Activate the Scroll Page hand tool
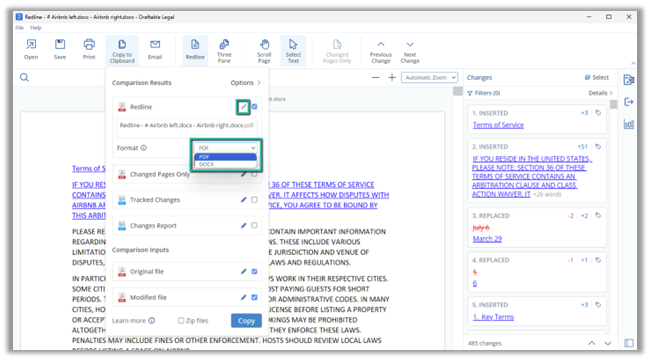650x361 pixels. pyautogui.click(x=264, y=50)
